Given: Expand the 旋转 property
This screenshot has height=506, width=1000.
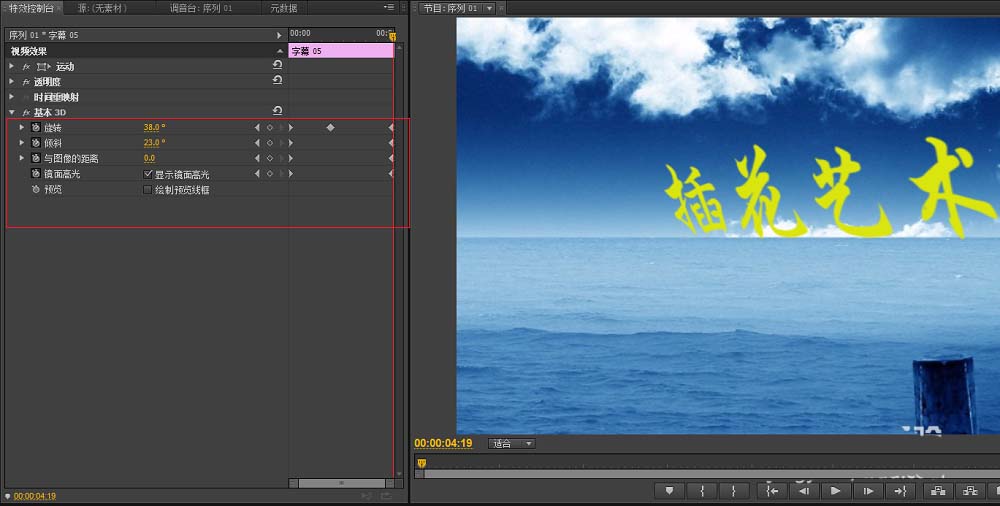Looking at the screenshot, I should [22, 128].
